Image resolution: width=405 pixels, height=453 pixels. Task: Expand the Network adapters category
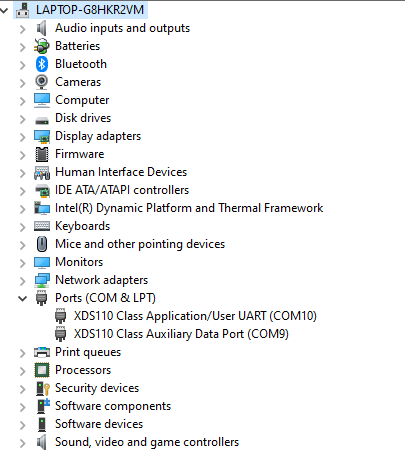[23, 281]
